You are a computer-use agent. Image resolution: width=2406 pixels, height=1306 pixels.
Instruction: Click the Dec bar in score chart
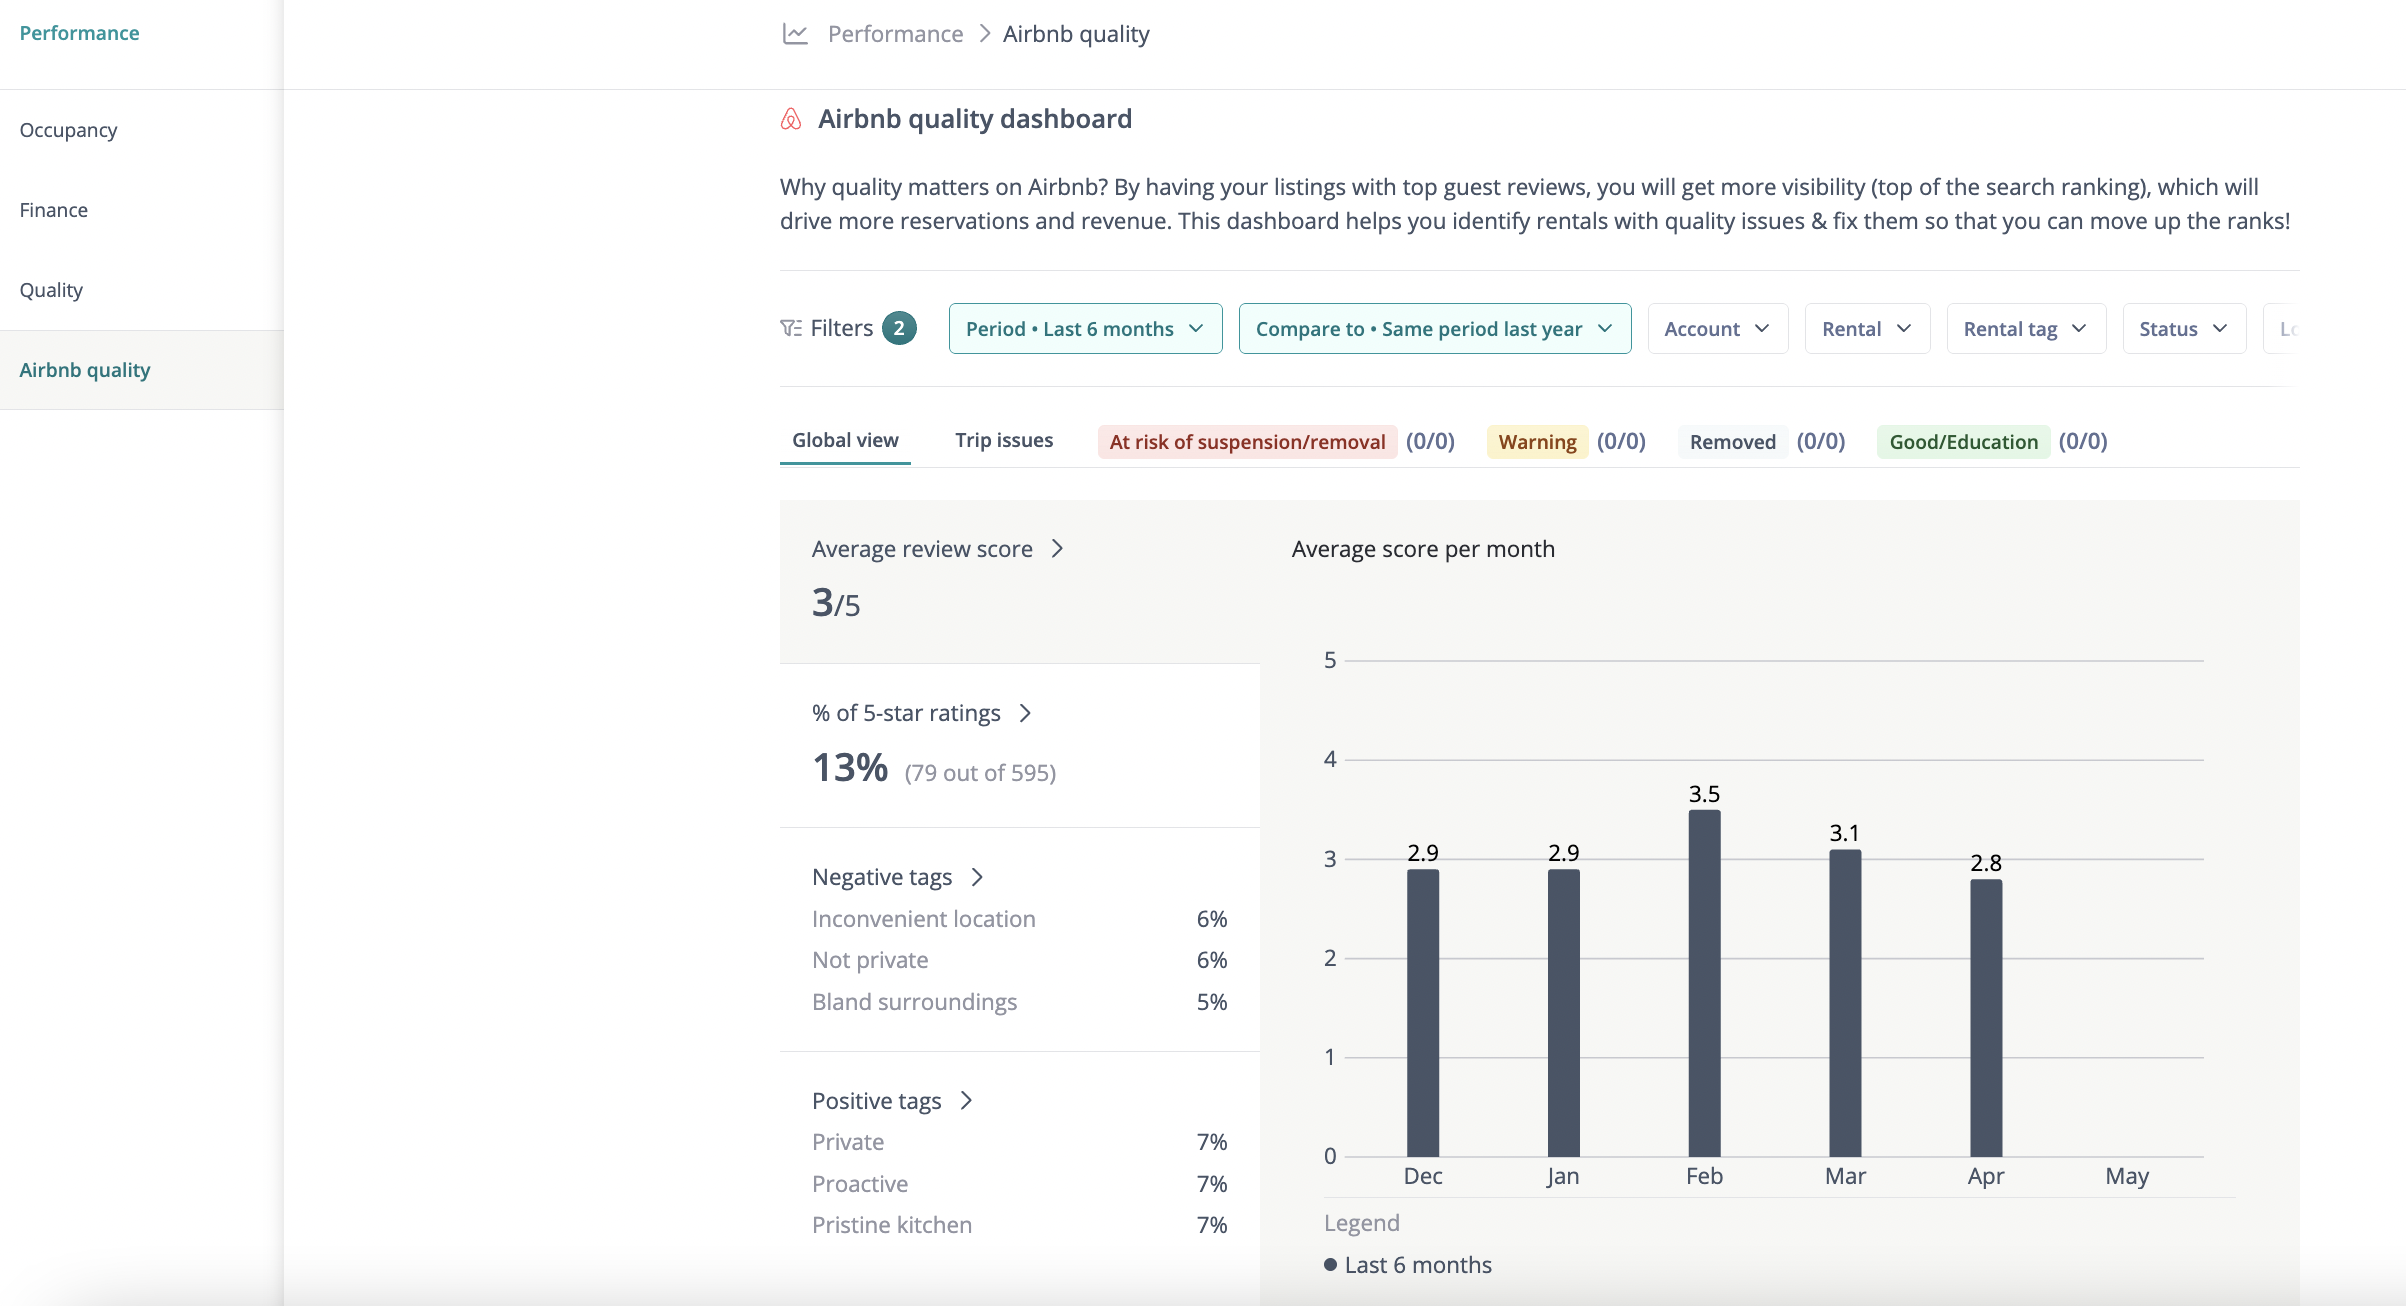coord(1423,1012)
